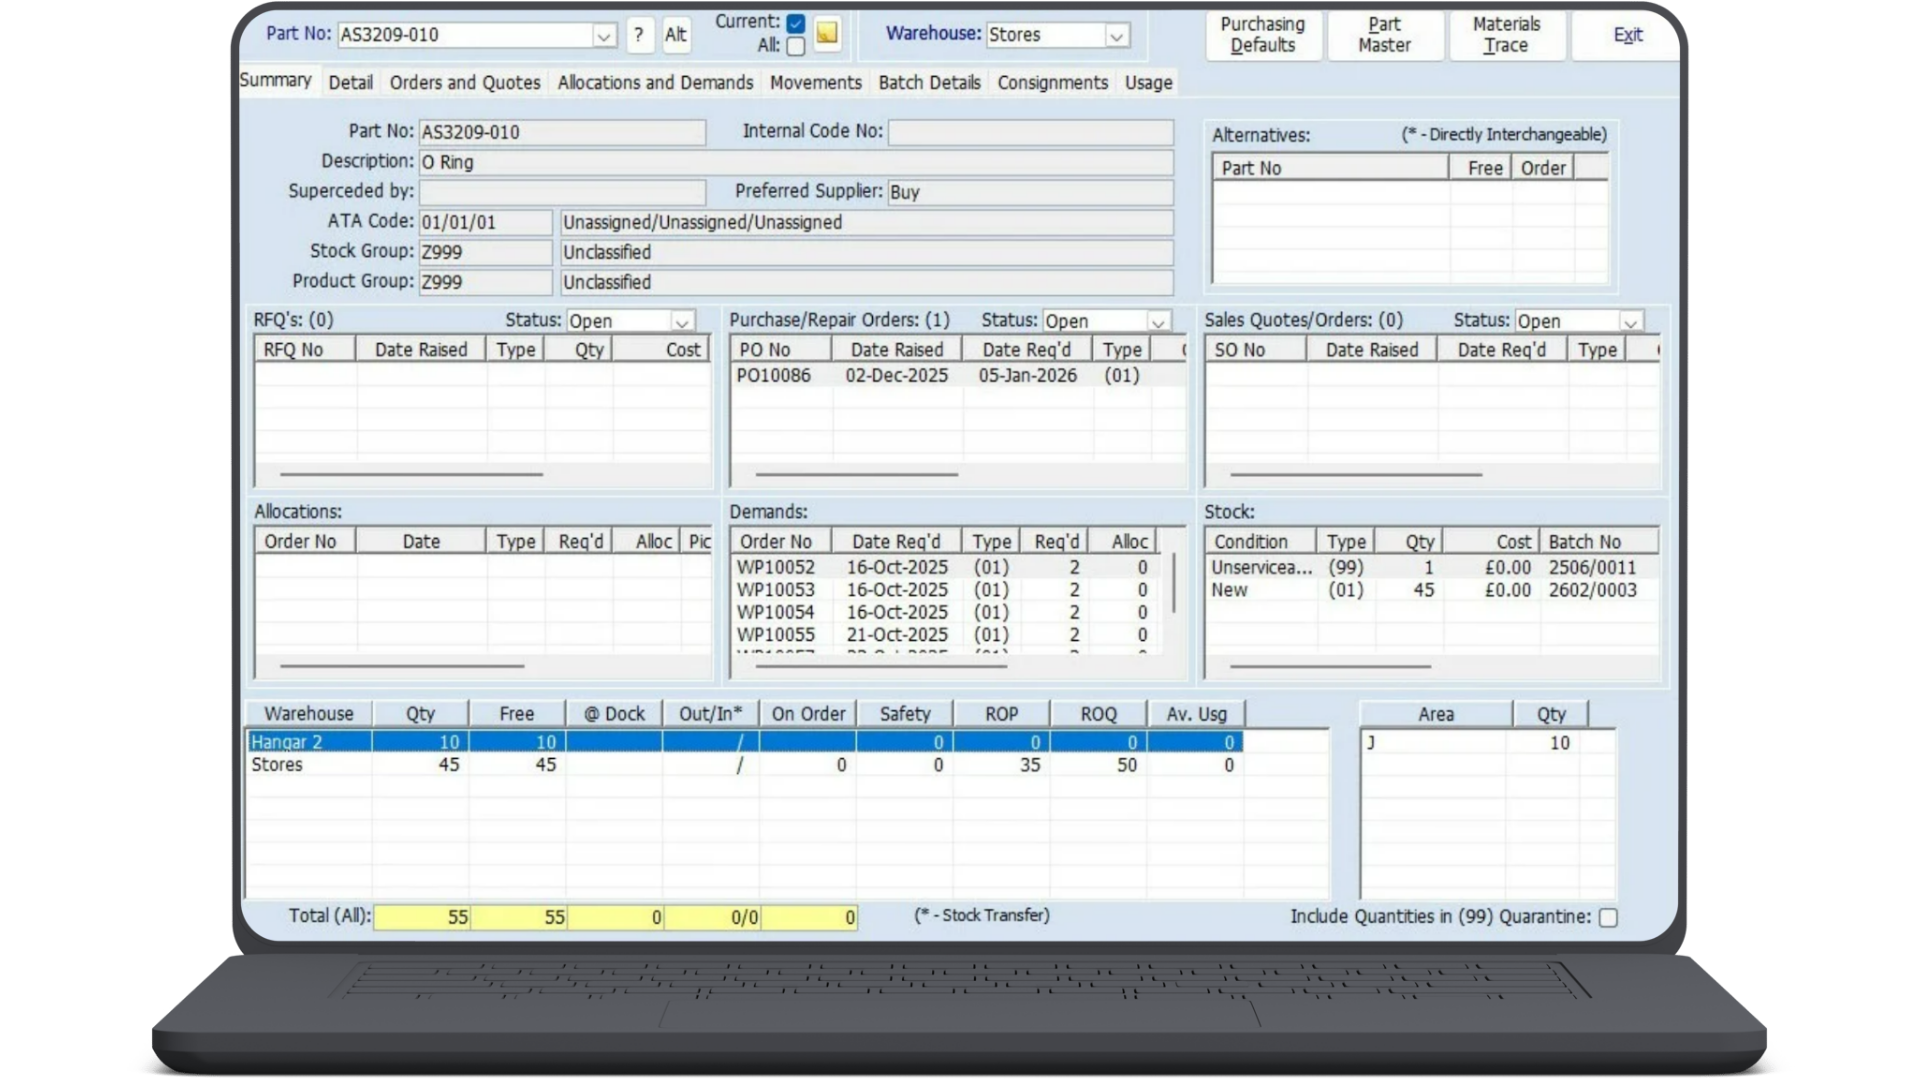Viewport: 1920px width, 1080px height.
Task: Check the All checkbox
Action: (x=794, y=46)
